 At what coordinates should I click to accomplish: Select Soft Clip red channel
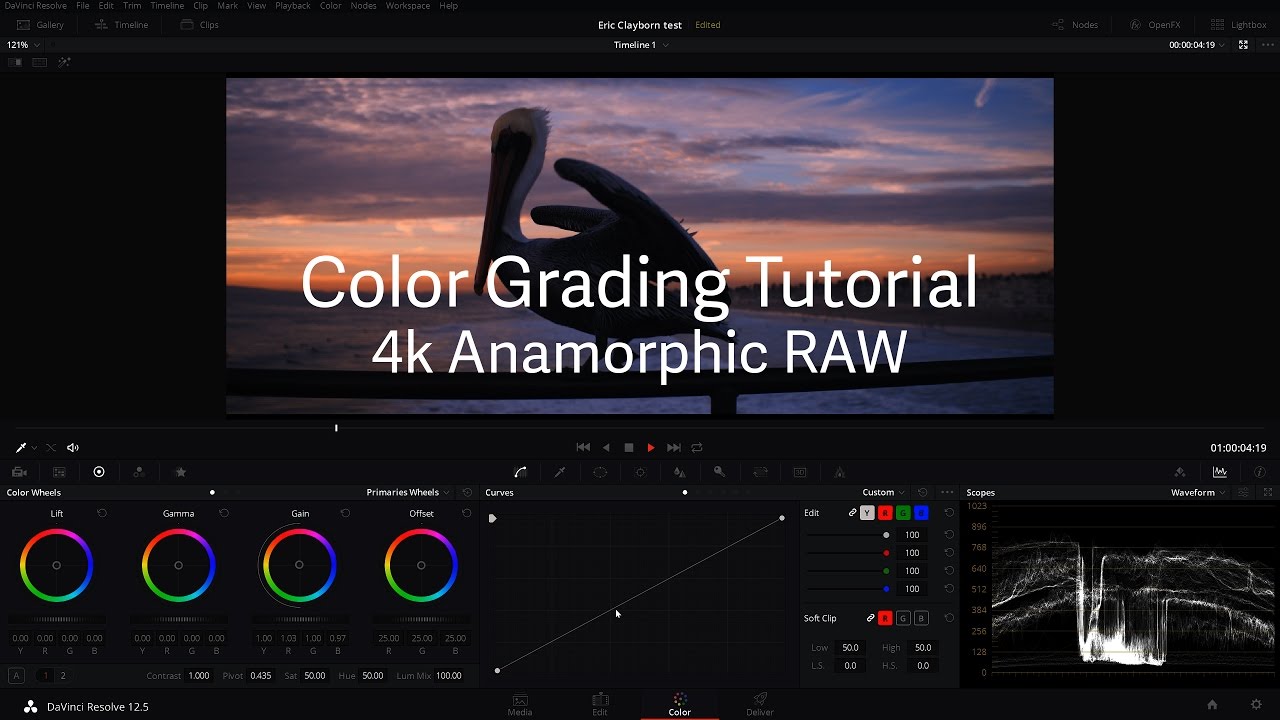click(x=885, y=618)
